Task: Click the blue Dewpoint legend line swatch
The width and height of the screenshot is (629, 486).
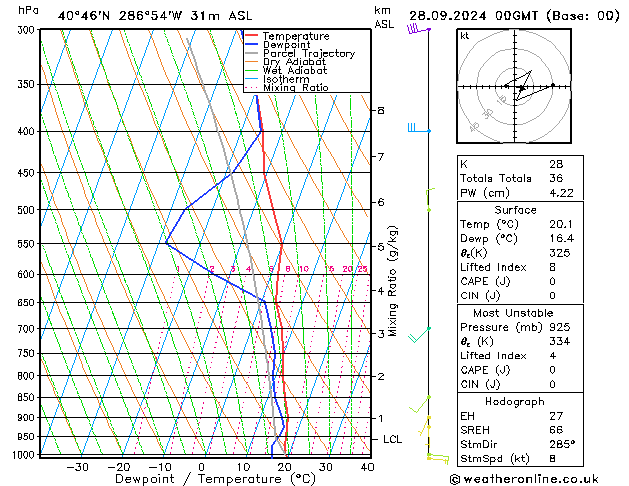Action: [252, 45]
